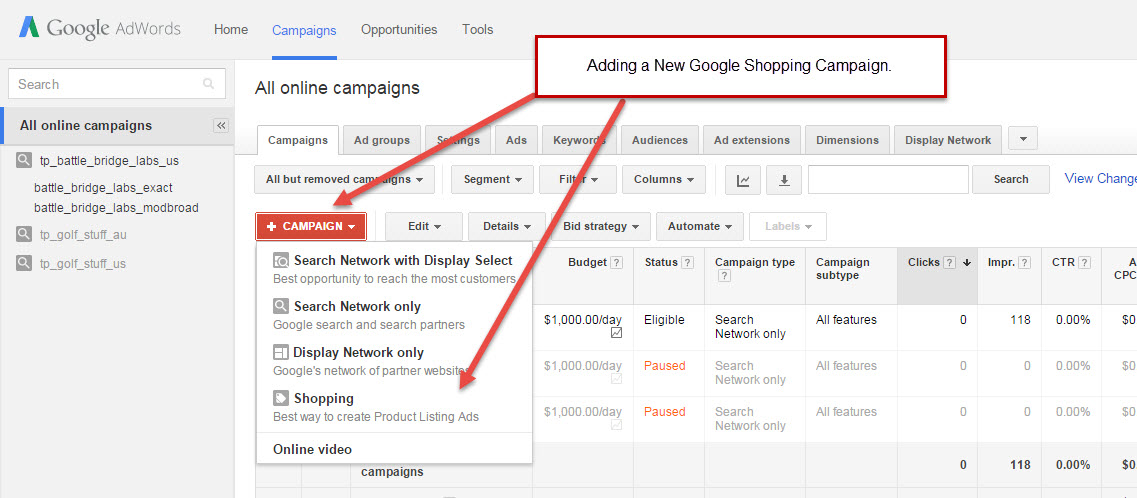This screenshot has width=1137, height=498.
Task: Open the All but removed campaigns dropdown
Action: click(x=344, y=179)
